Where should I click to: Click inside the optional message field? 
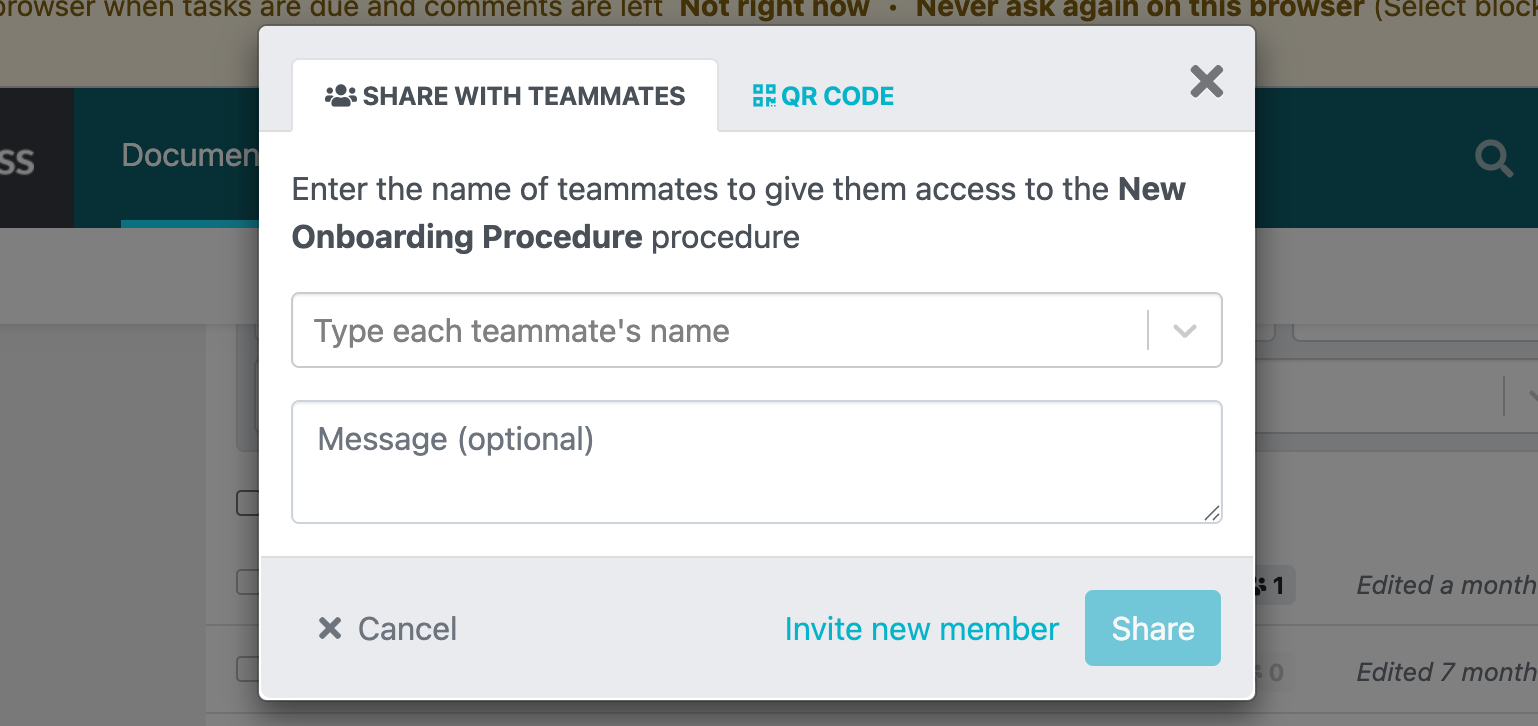[756, 460]
